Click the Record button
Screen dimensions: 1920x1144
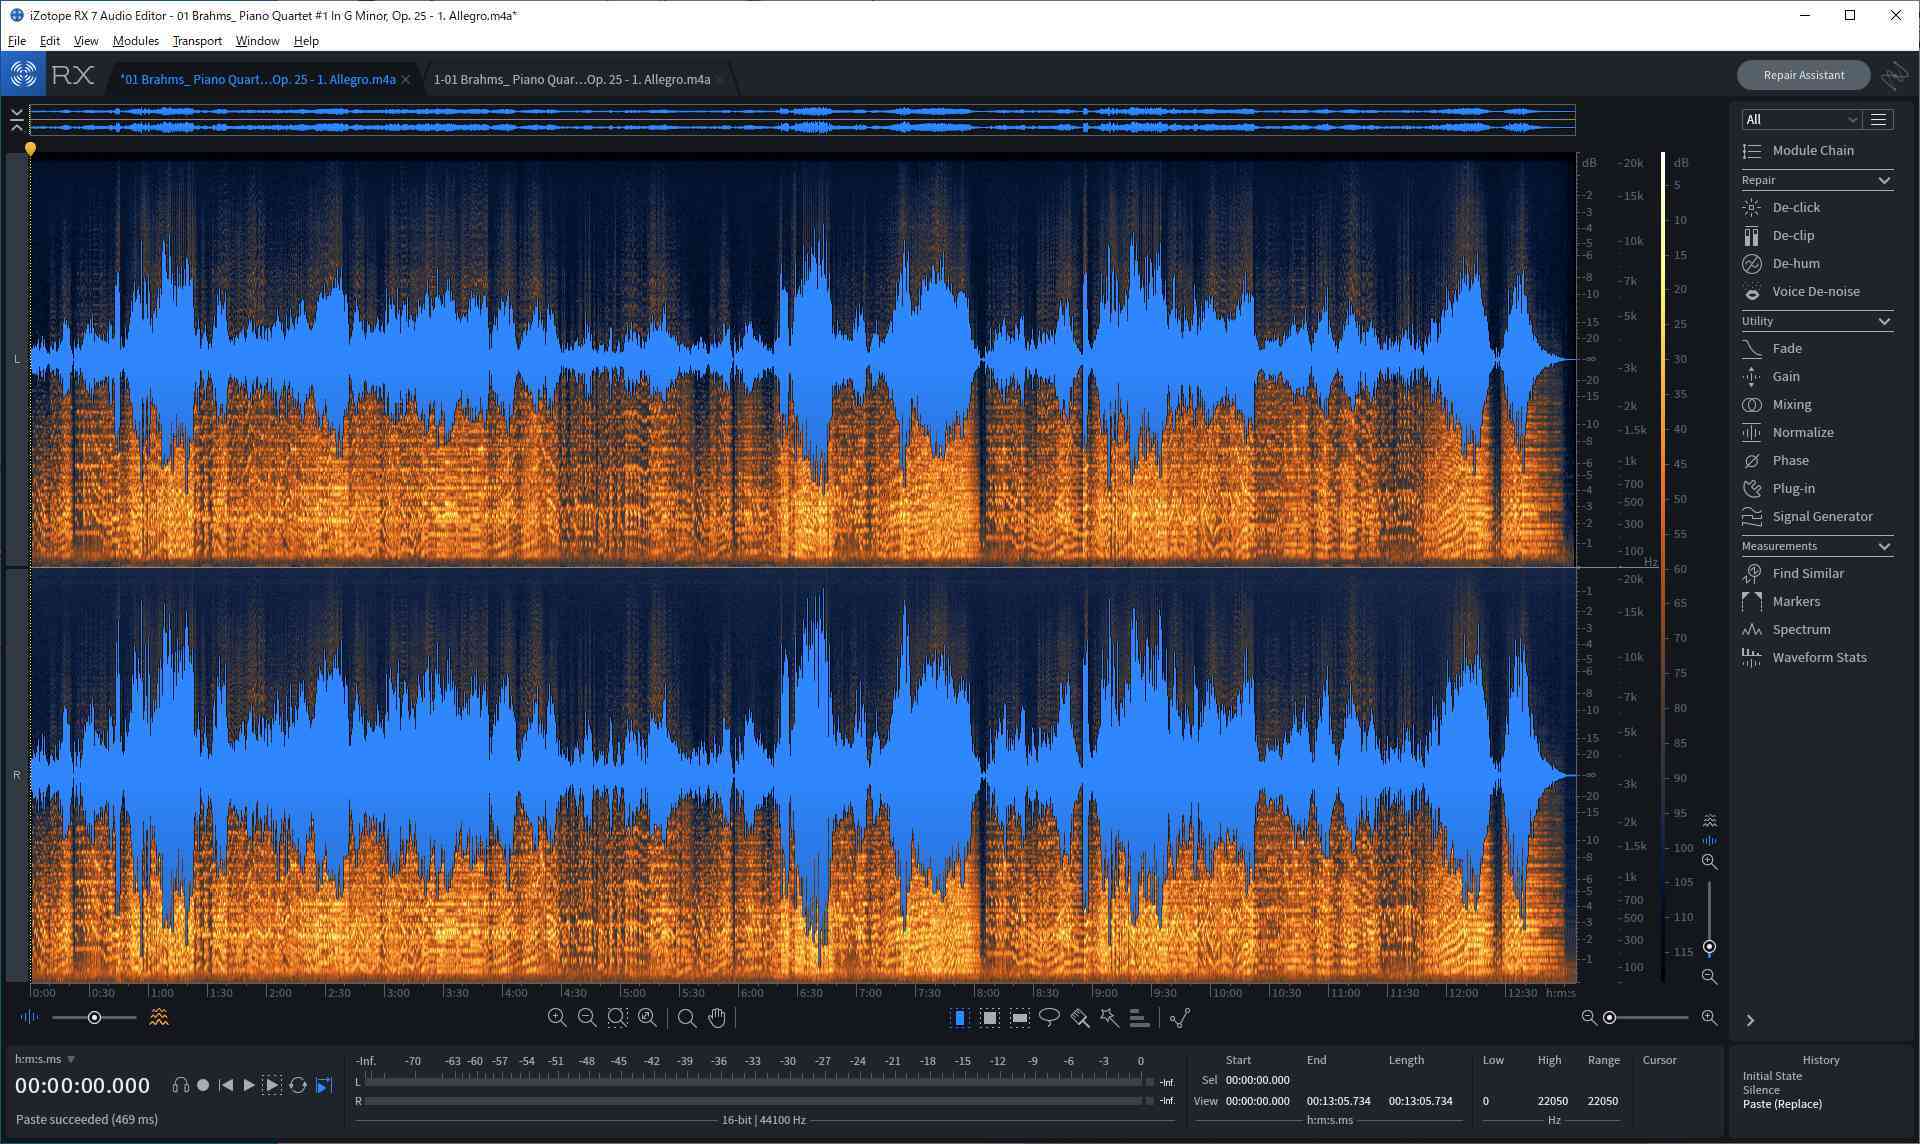pyautogui.click(x=203, y=1085)
